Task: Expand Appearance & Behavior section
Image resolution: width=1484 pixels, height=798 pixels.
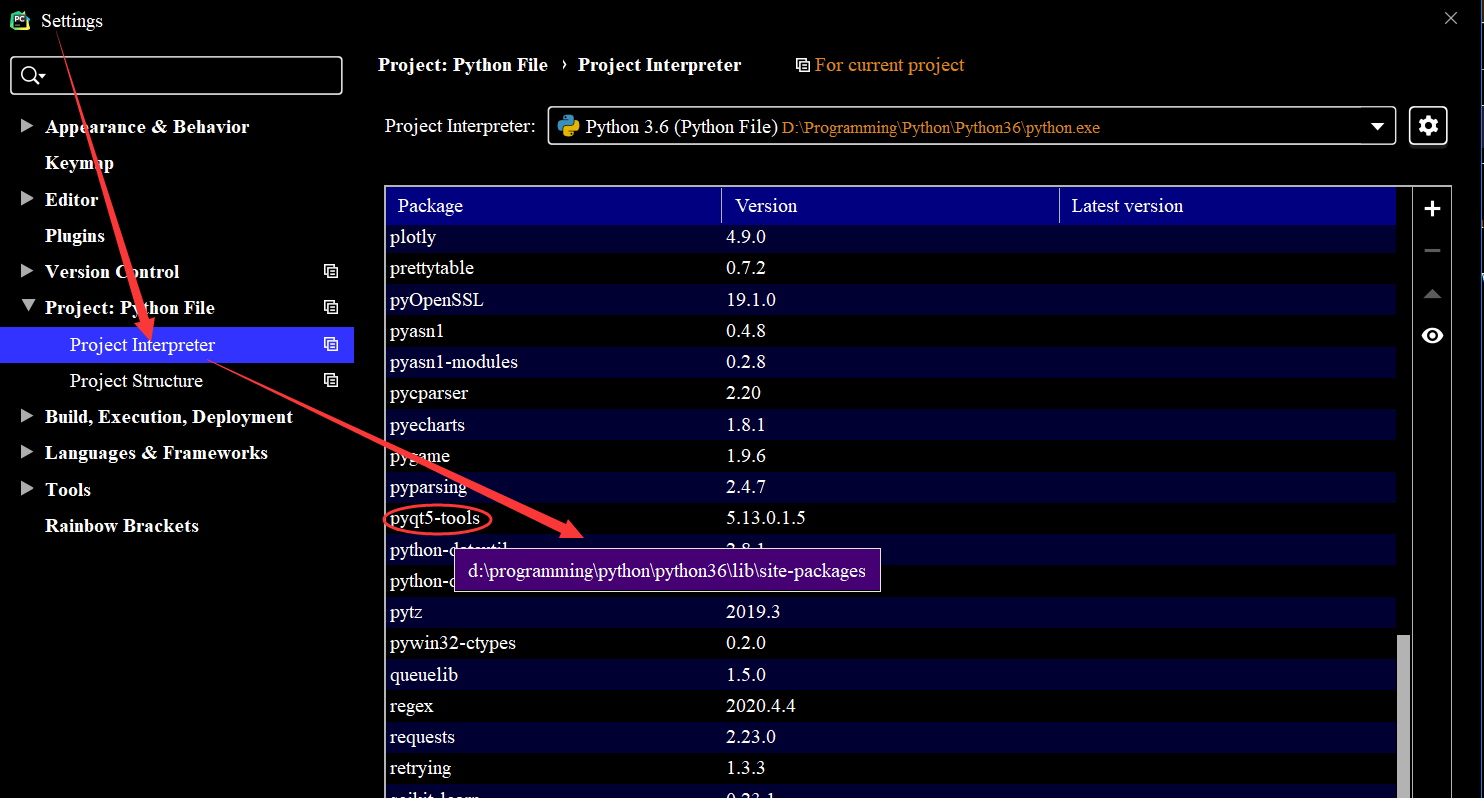Action: pos(27,126)
